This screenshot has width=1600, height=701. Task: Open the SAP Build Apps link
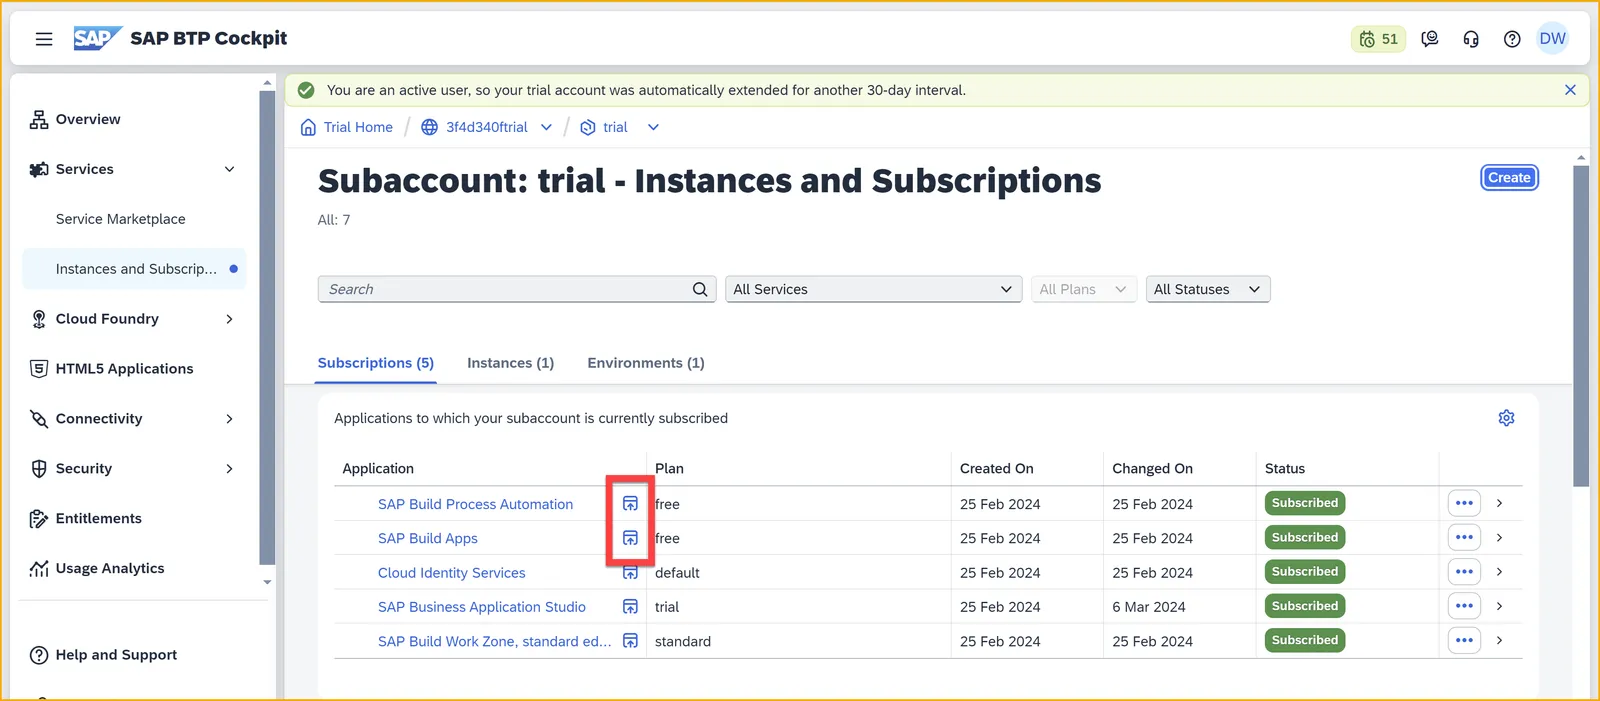click(x=428, y=538)
